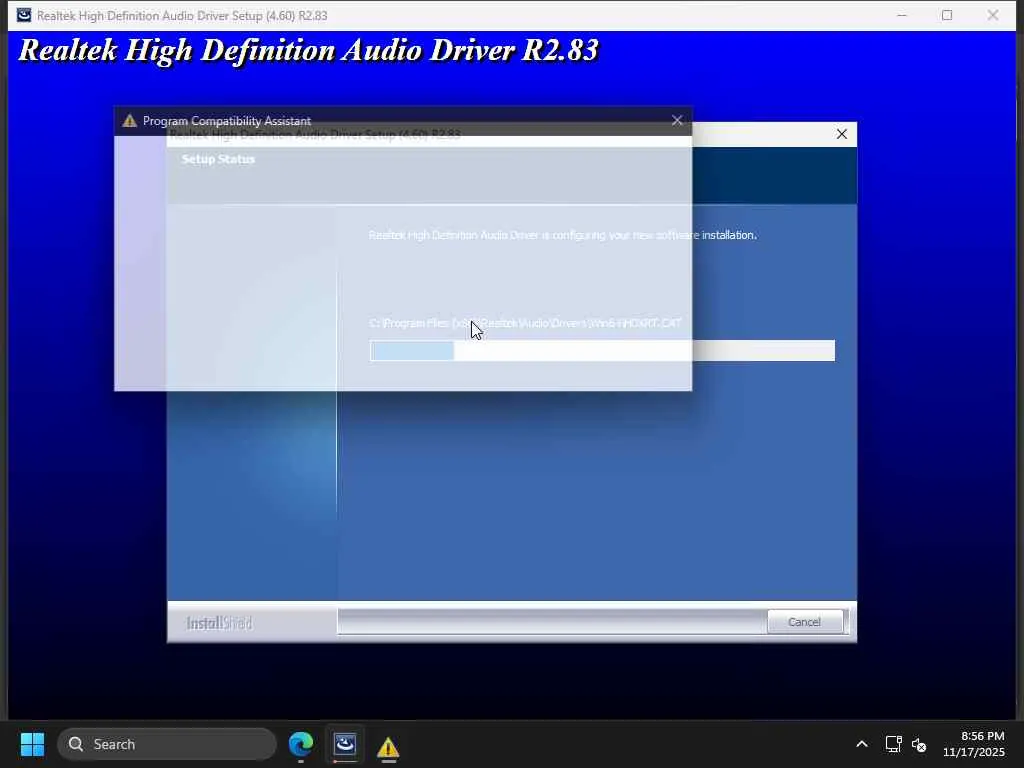The width and height of the screenshot is (1024, 768).
Task: Select Realtek setup icon in taskbar
Action: tap(345, 744)
